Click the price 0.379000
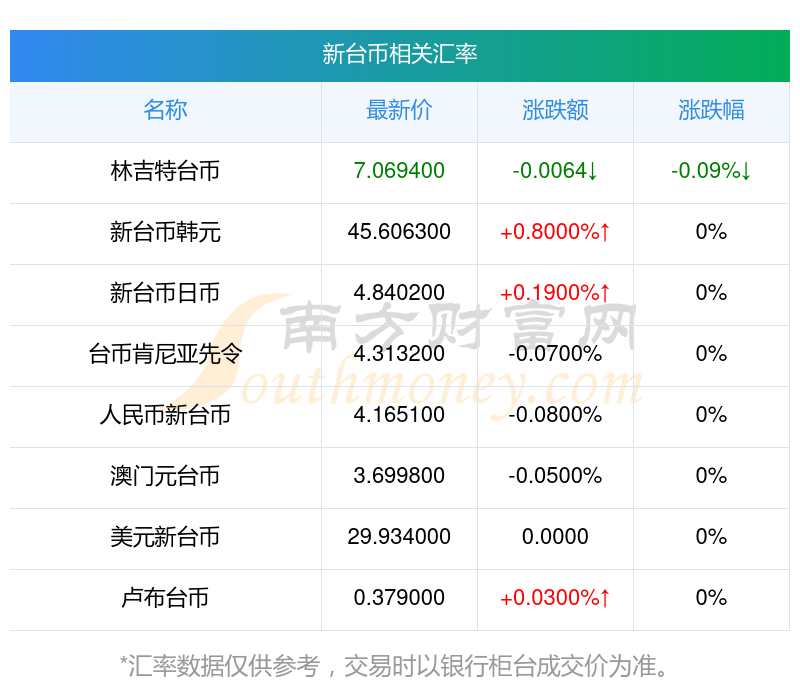This screenshot has height=698, width=800. pyautogui.click(x=399, y=598)
